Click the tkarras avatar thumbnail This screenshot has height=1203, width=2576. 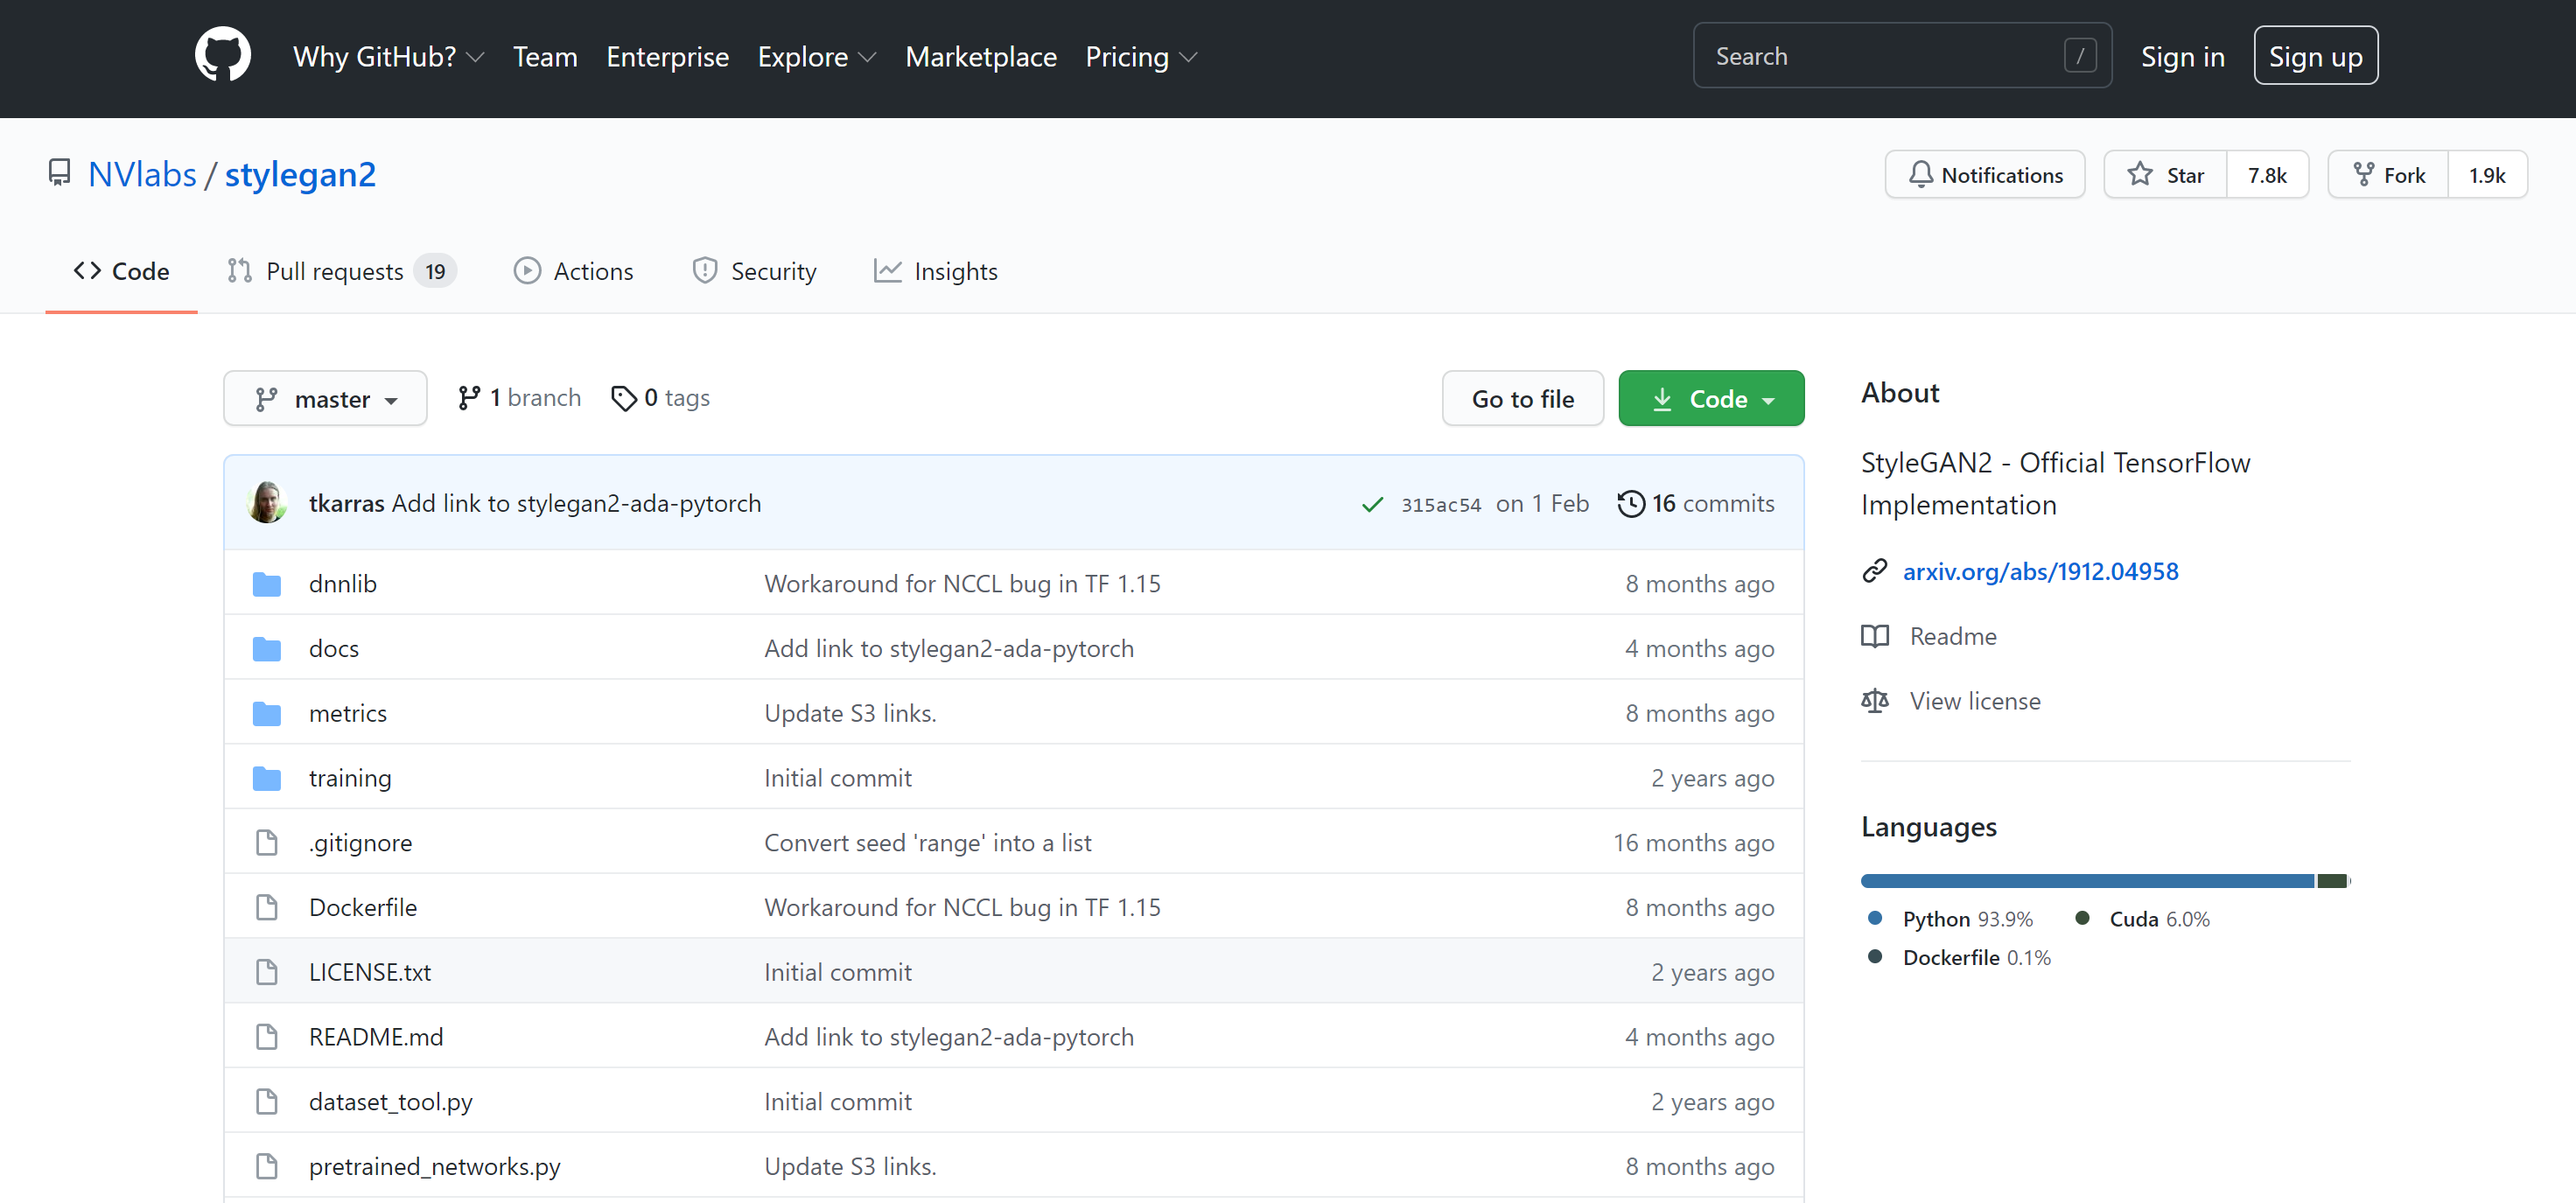tap(267, 503)
